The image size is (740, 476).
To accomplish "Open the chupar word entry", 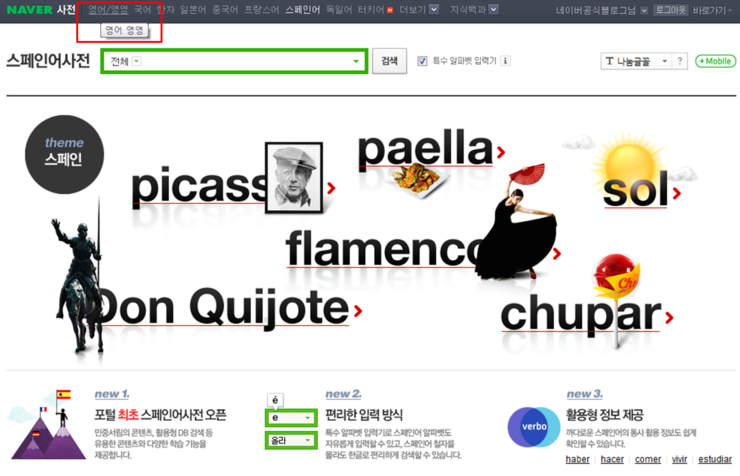I will coord(580,314).
